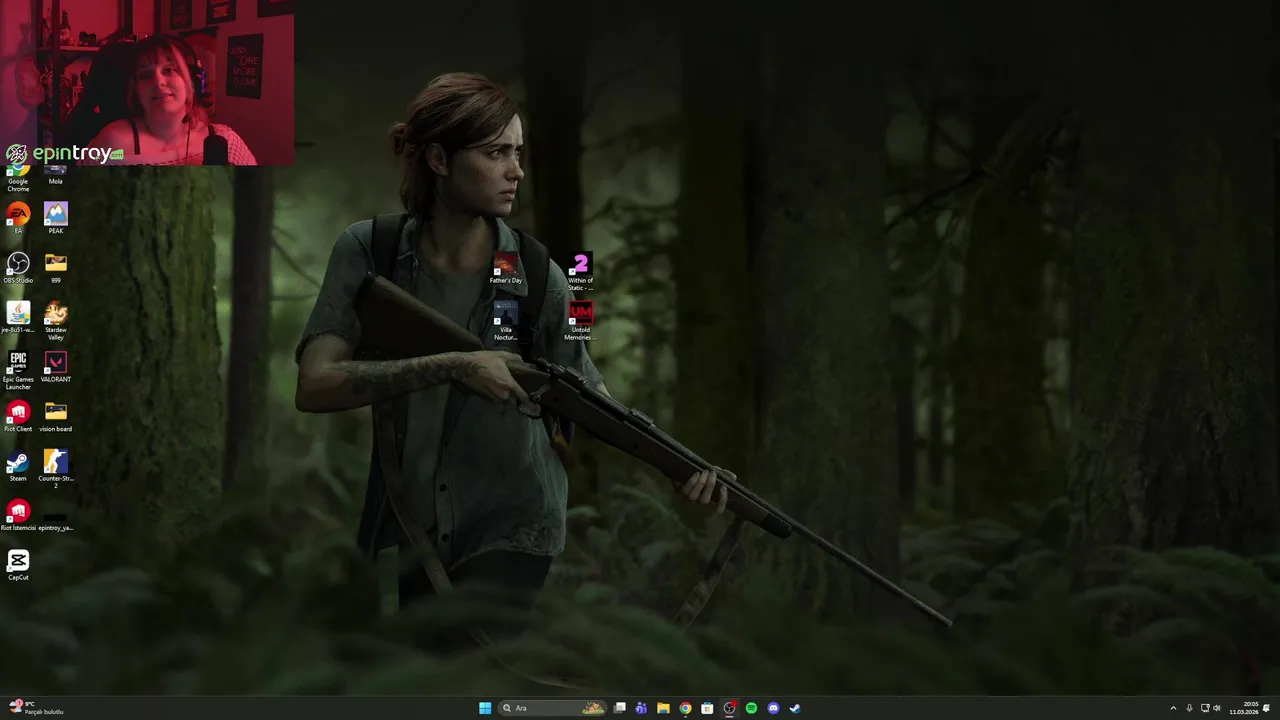Launch the PEAK game shortcut

(x=56, y=217)
